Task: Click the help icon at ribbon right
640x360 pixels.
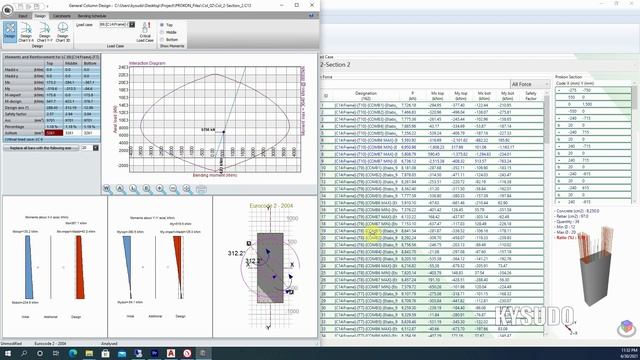Action: point(311,16)
